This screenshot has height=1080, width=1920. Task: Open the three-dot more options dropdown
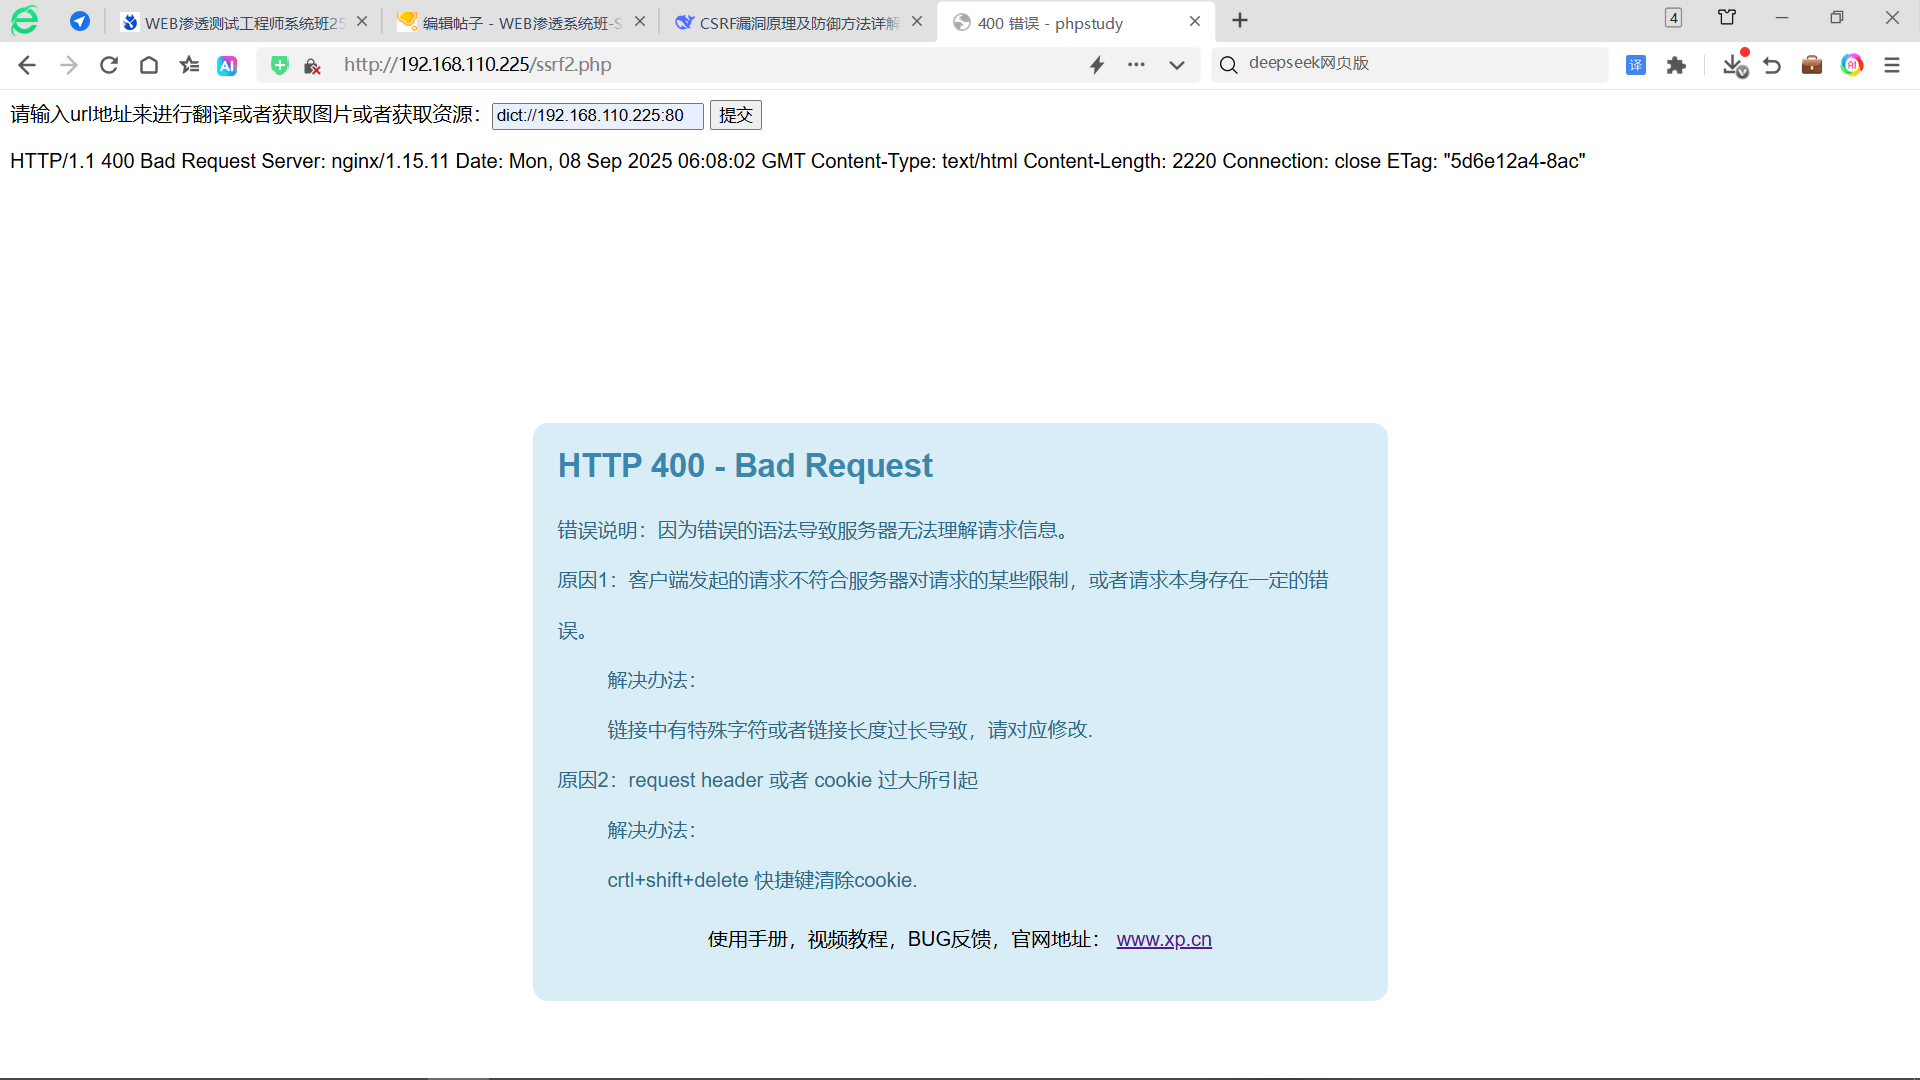point(1137,64)
